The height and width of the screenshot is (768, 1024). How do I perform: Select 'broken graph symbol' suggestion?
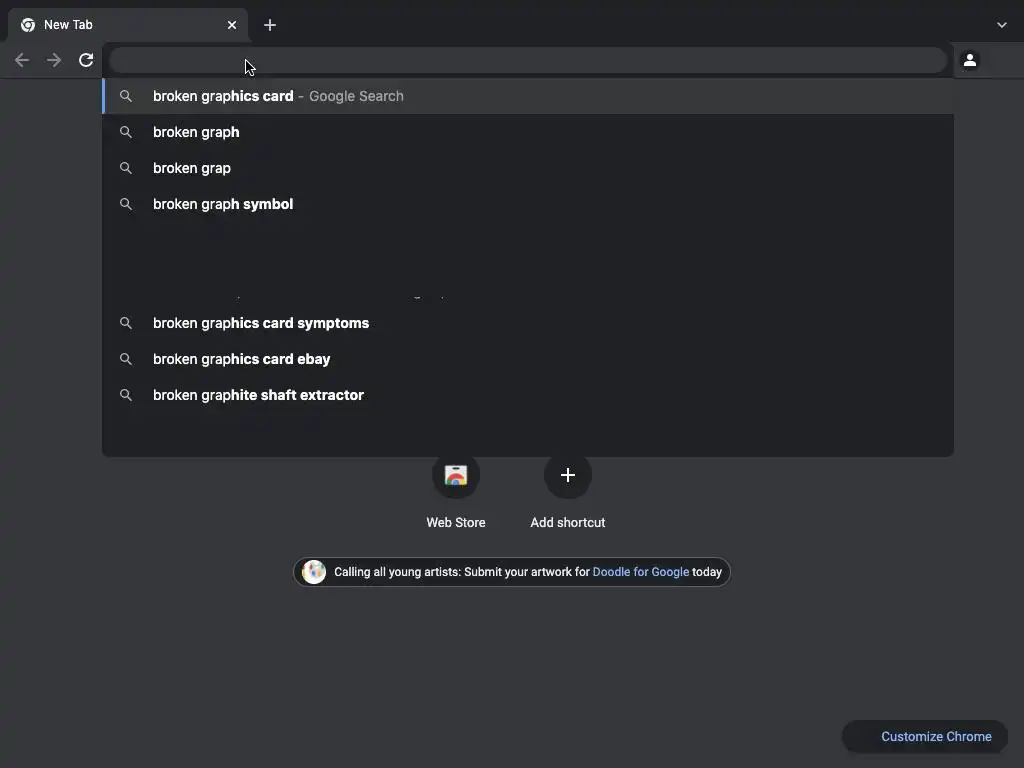click(x=223, y=204)
